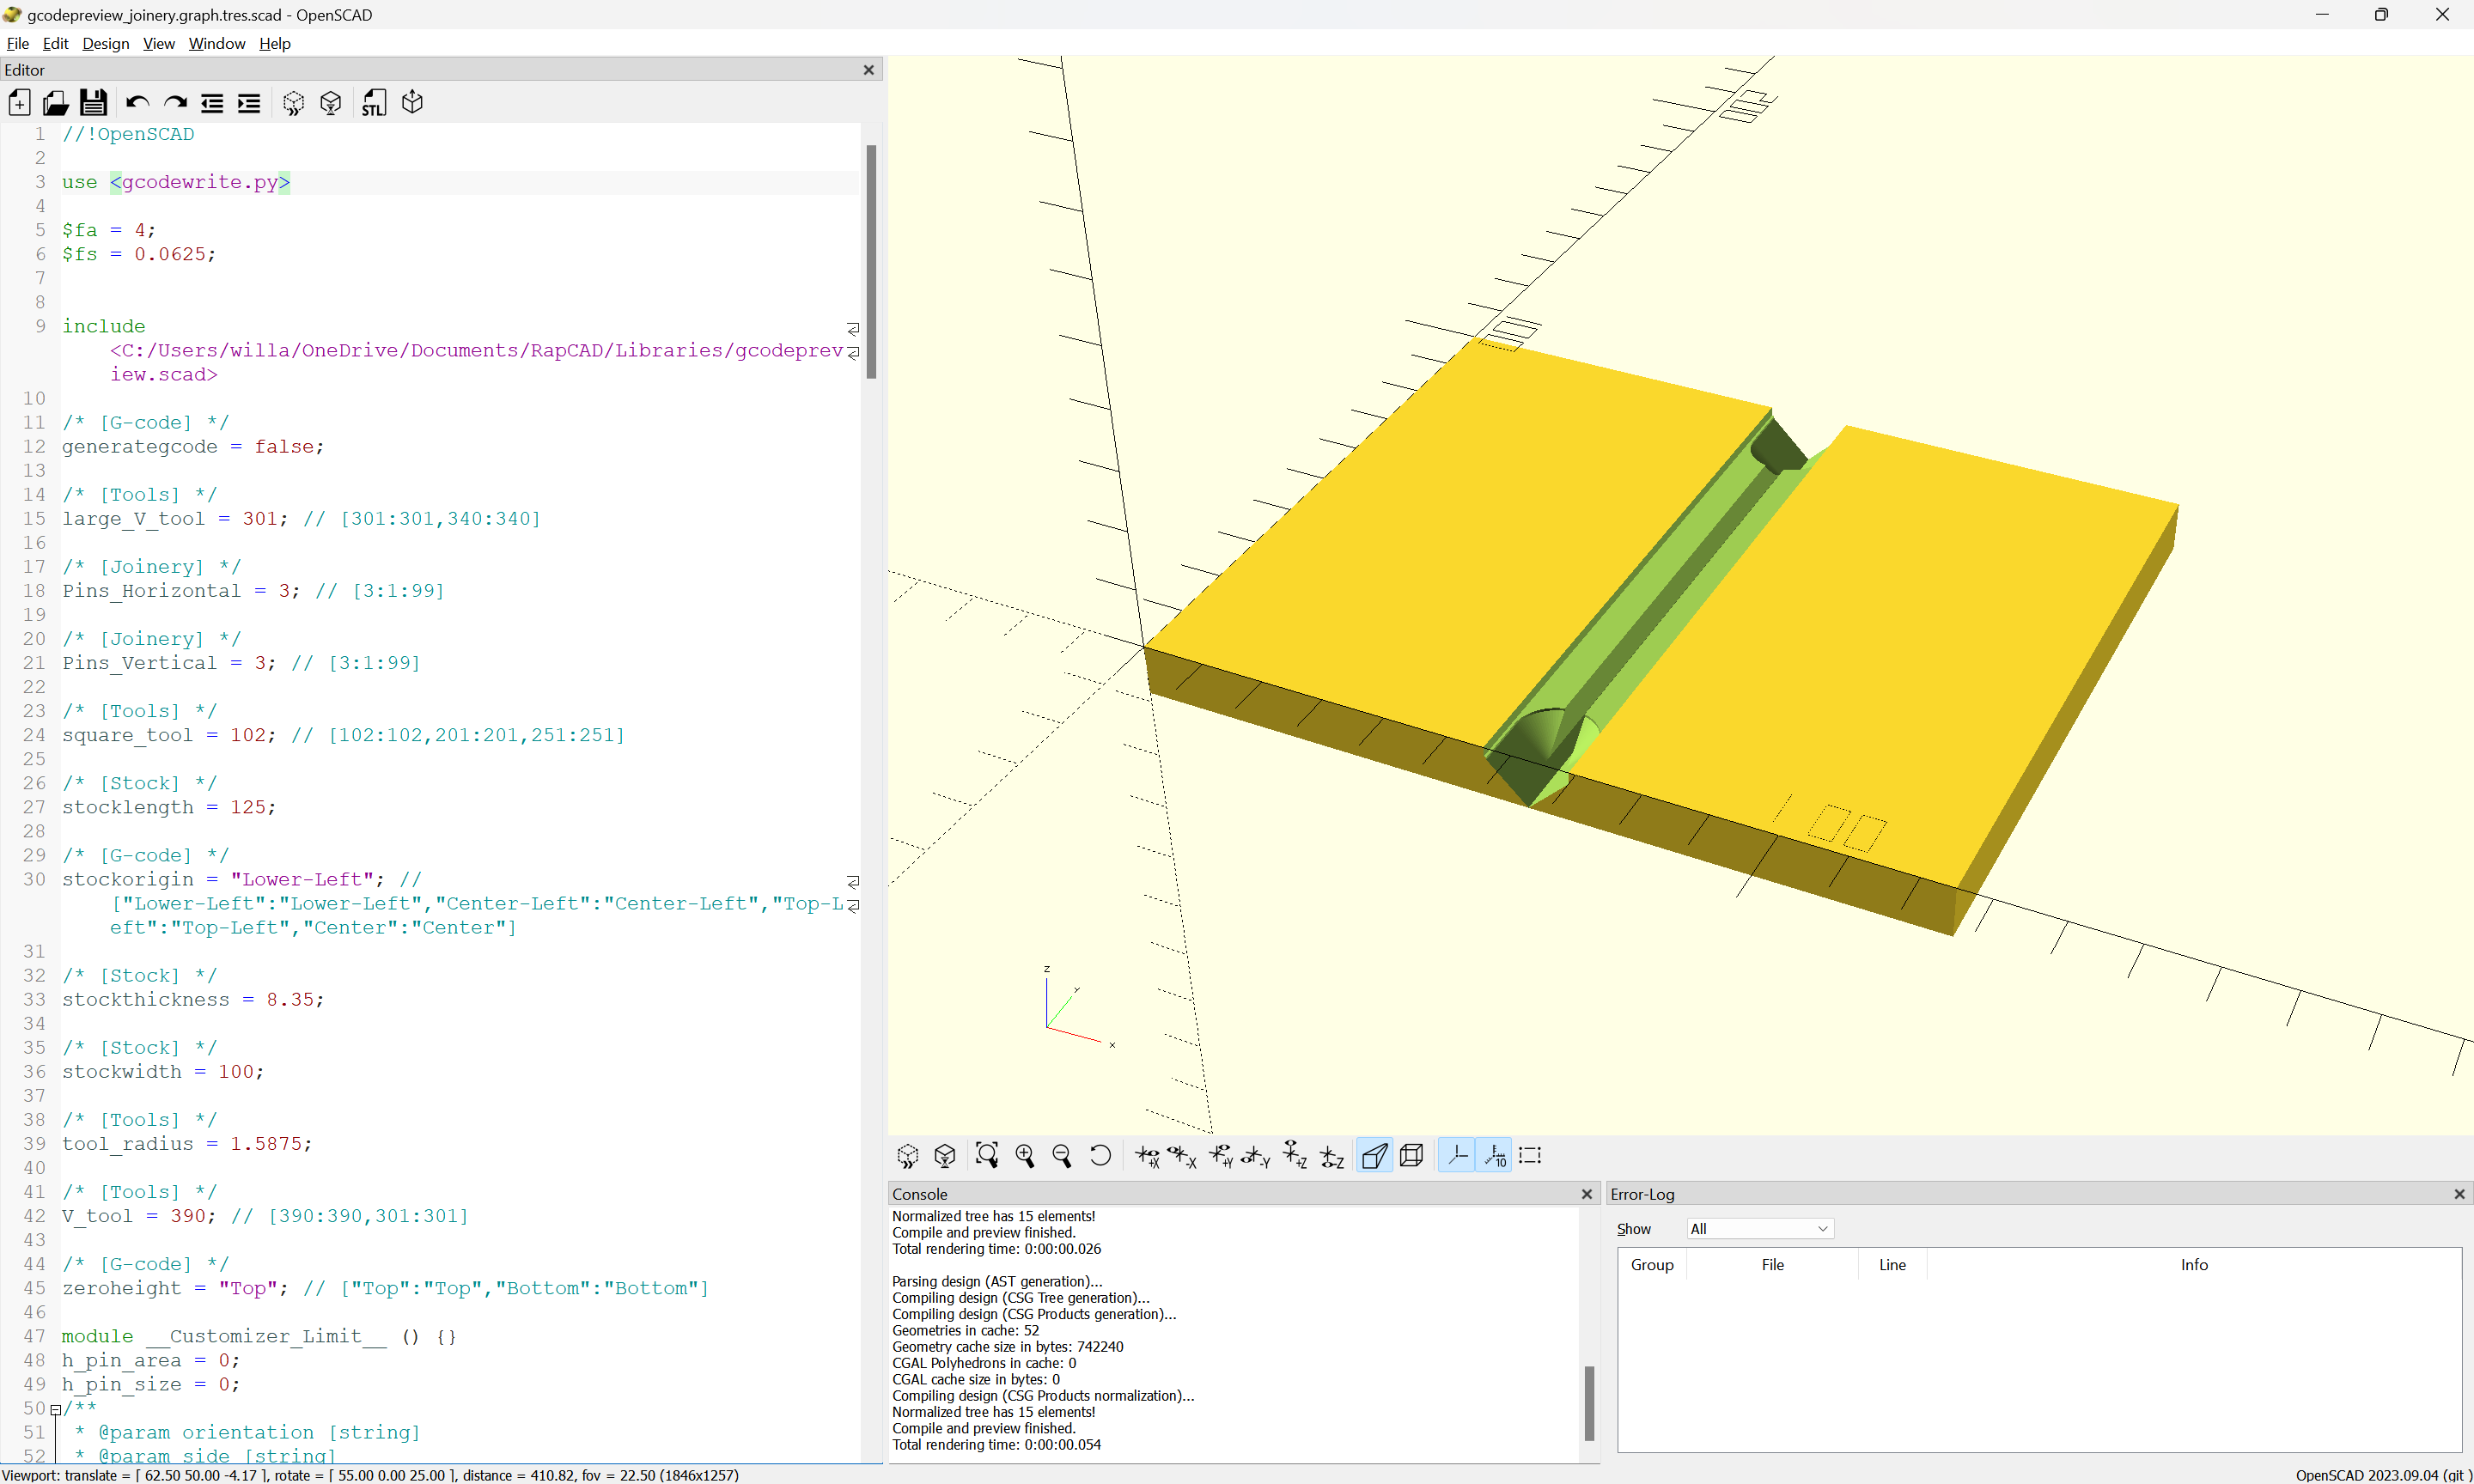
Task: Open the Design menu
Action: [x=105, y=43]
